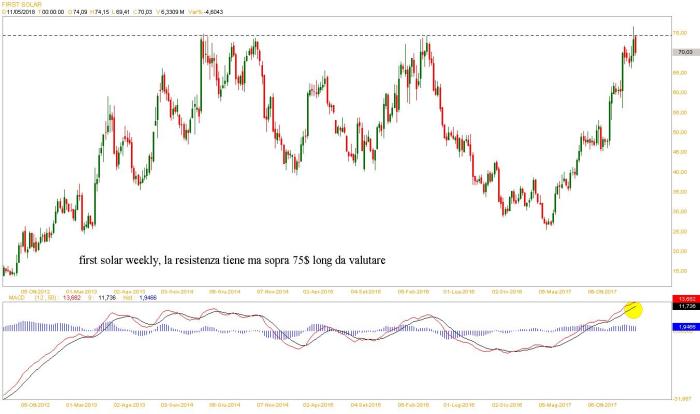Click 01-Lug-2016 on the MACD panel's date axis
The width and height of the screenshot is (700, 414).
[459, 405]
